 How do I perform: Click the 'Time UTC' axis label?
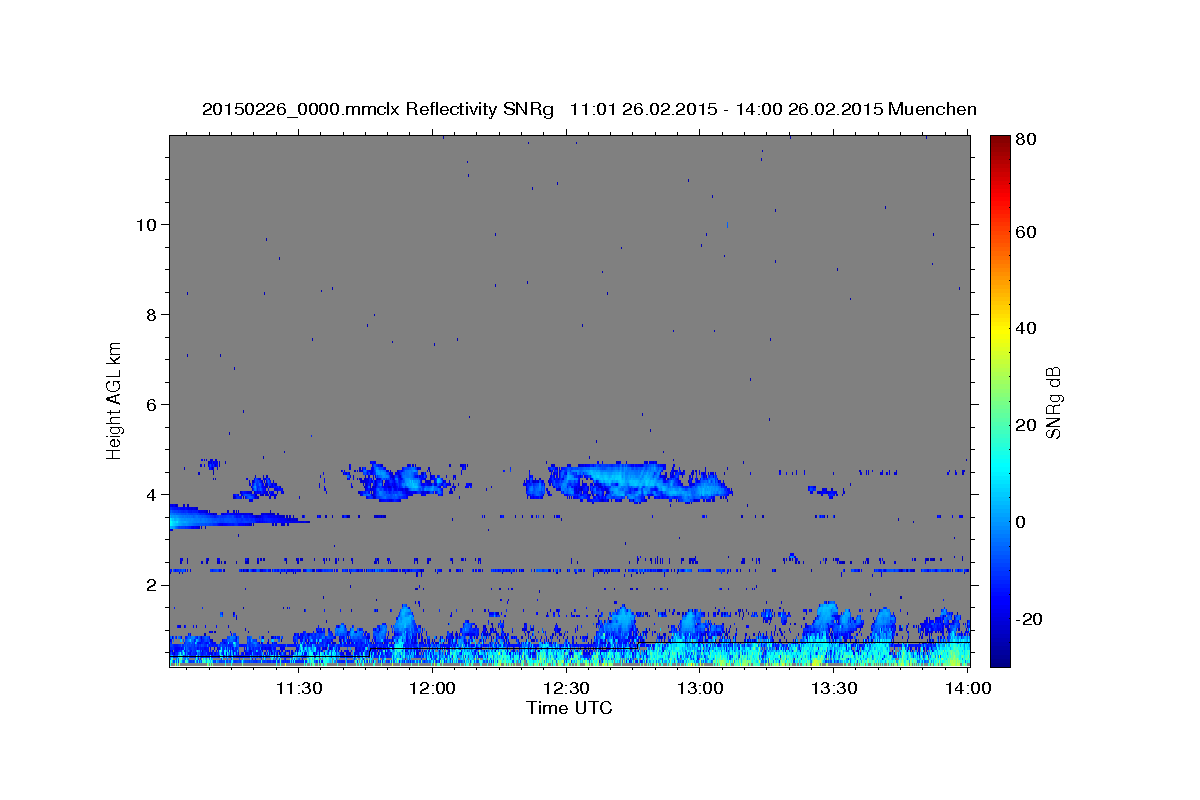[x=569, y=708]
